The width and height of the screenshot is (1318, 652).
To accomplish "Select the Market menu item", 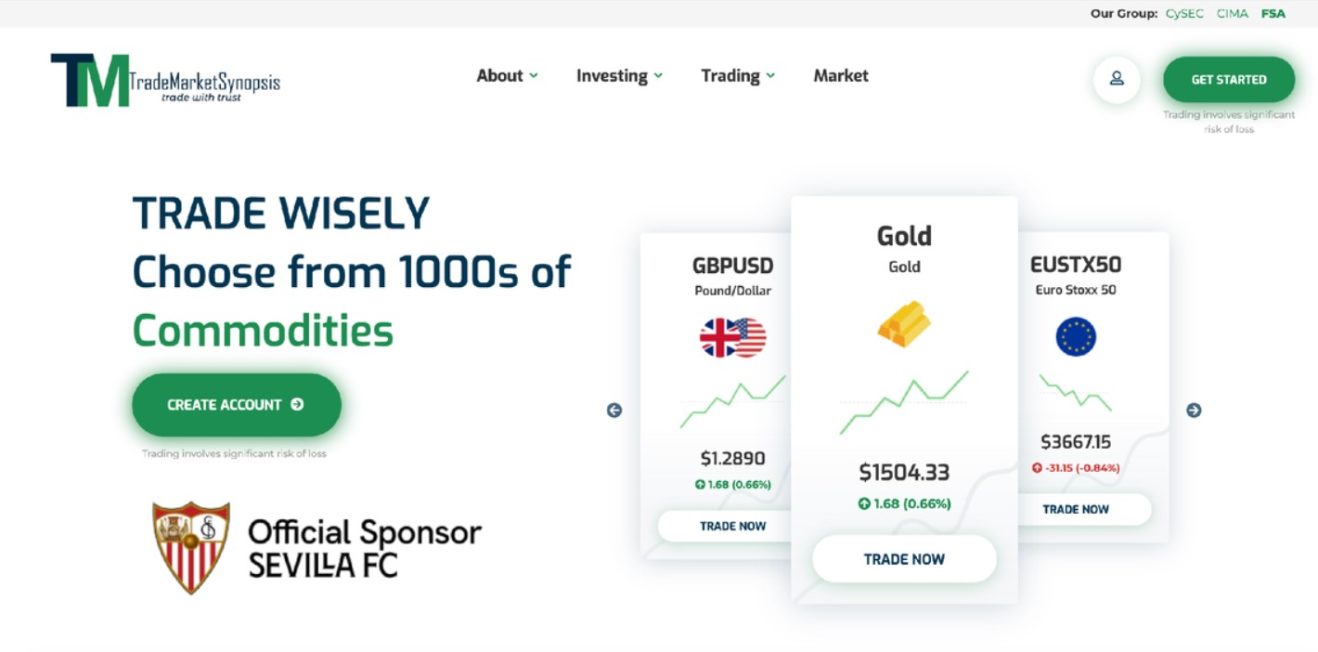I will tap(841, 75).
